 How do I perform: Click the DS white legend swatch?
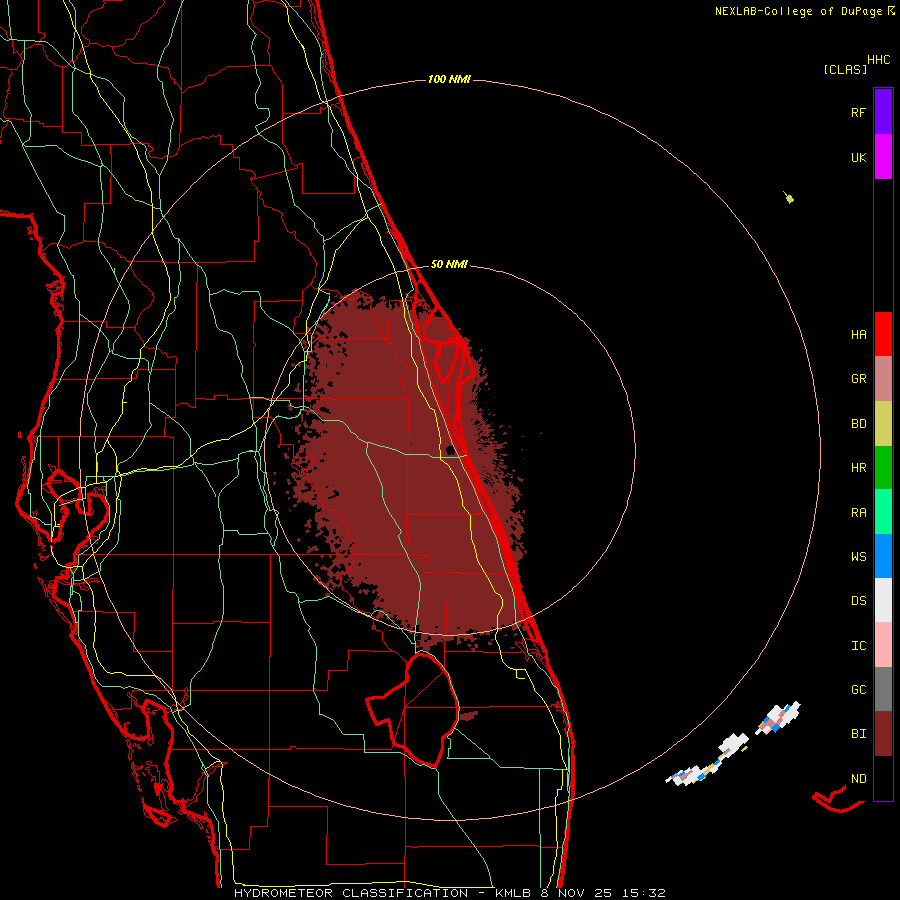point(883,600)
